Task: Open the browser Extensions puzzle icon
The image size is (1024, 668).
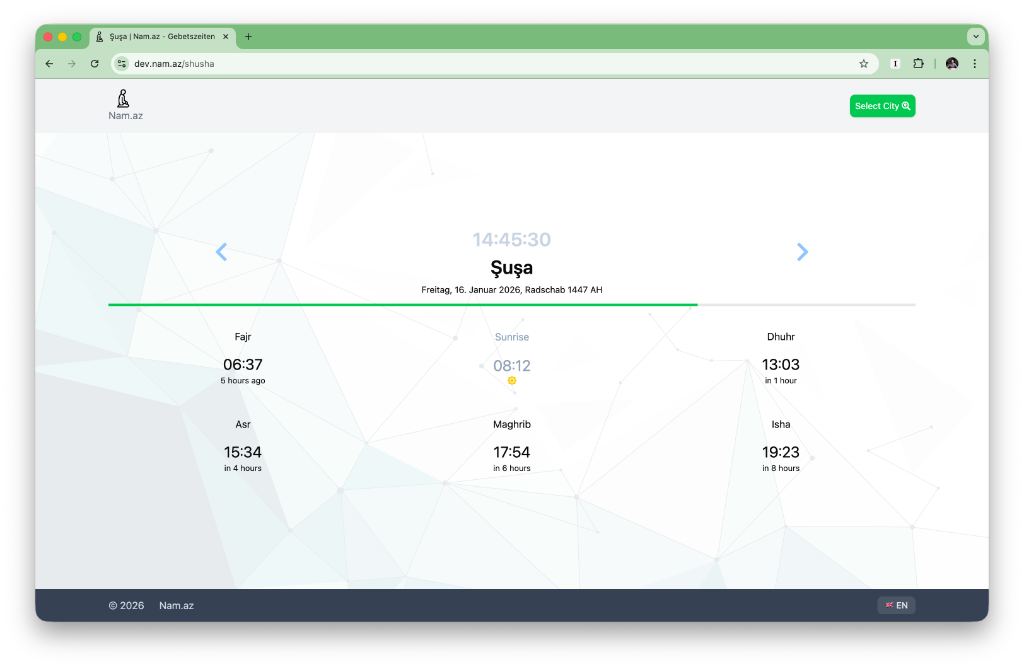Action: (918, 63)
